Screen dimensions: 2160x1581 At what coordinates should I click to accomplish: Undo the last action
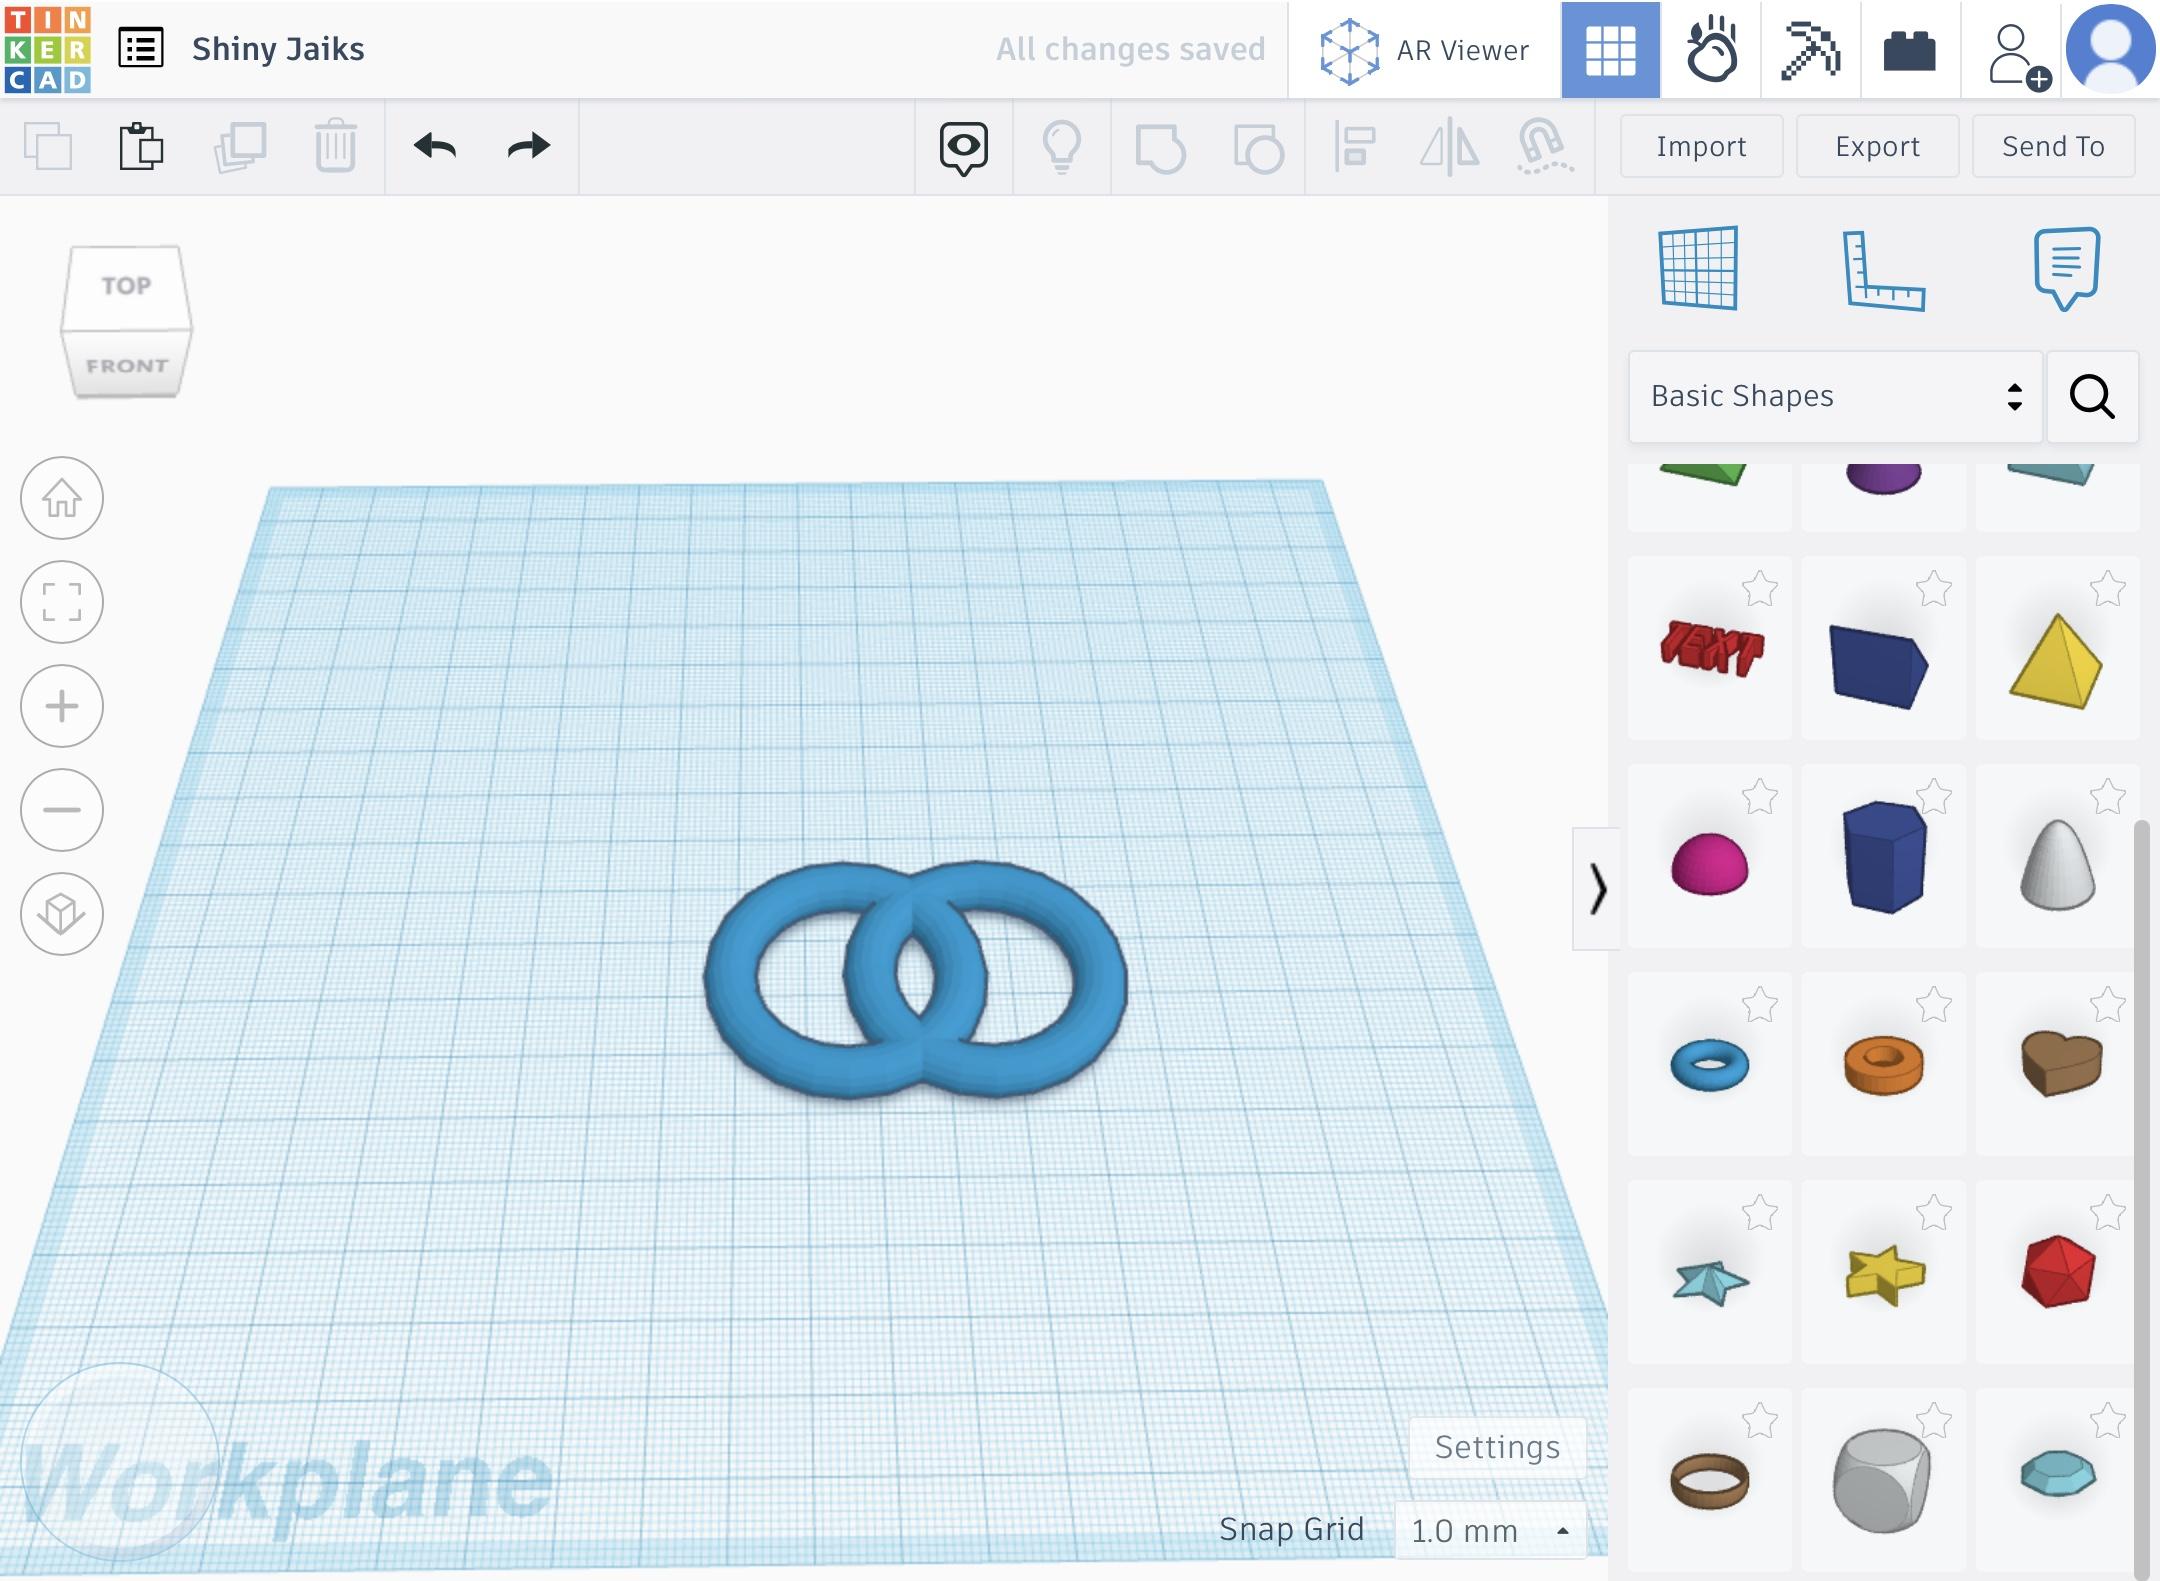[x=435, y=146]
